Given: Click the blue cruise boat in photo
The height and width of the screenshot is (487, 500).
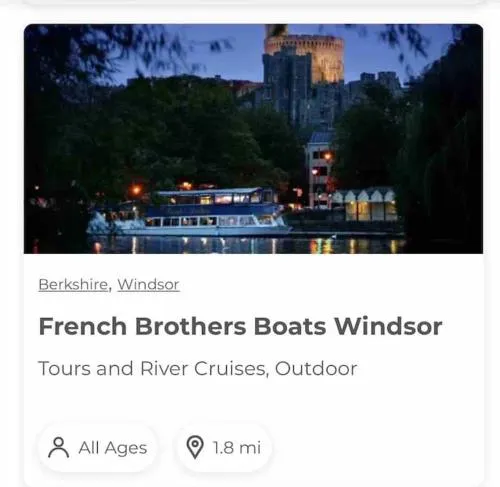Looking at the screenshot, I should tap(189, 212).
